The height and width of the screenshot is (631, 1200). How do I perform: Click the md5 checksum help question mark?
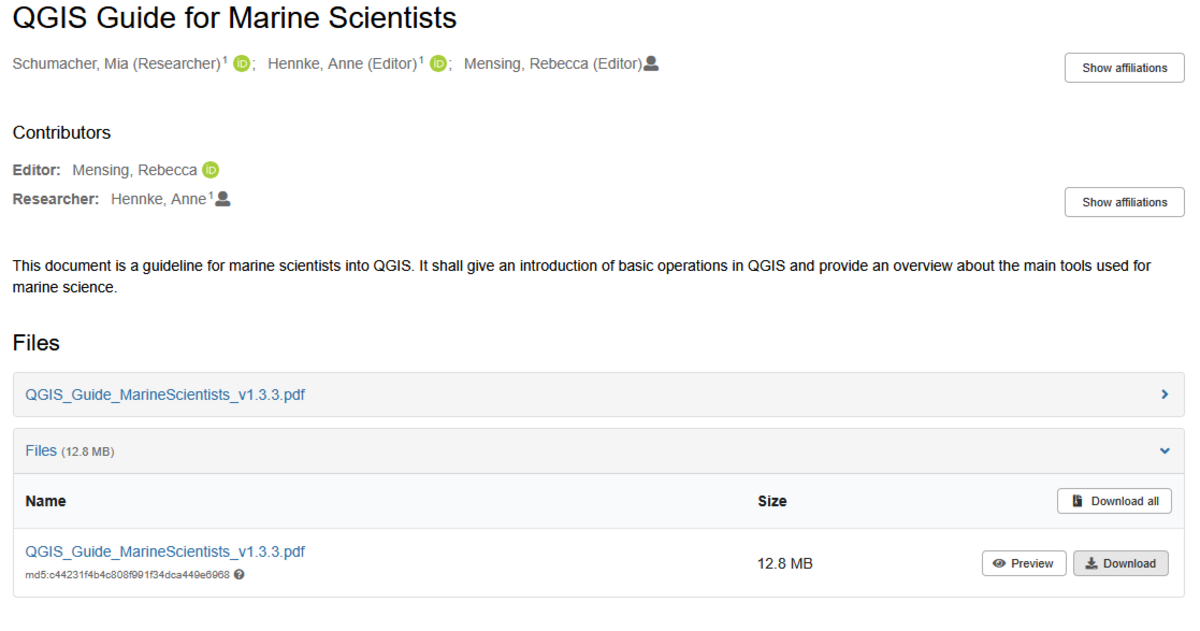[x=239, y=575]
